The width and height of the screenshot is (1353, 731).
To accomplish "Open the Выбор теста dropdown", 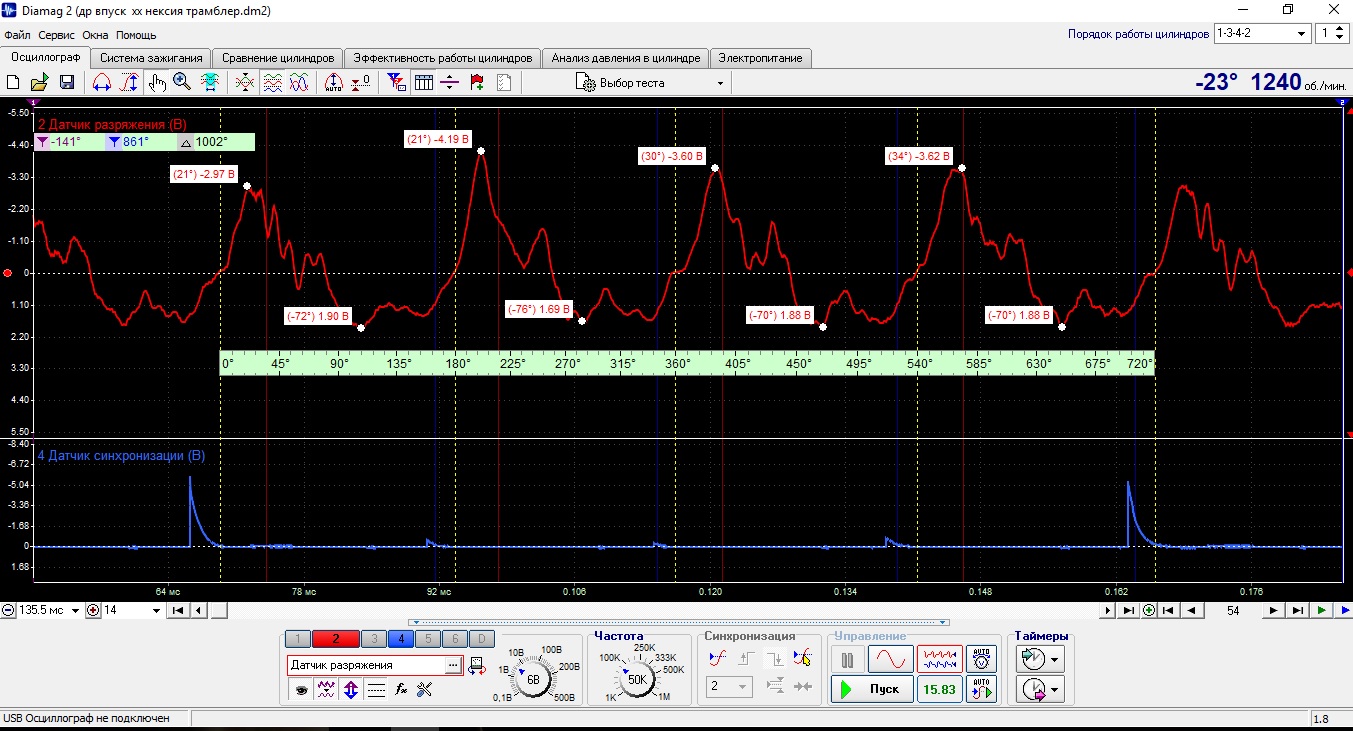I will pyautogui.click(x=650, y=83).
